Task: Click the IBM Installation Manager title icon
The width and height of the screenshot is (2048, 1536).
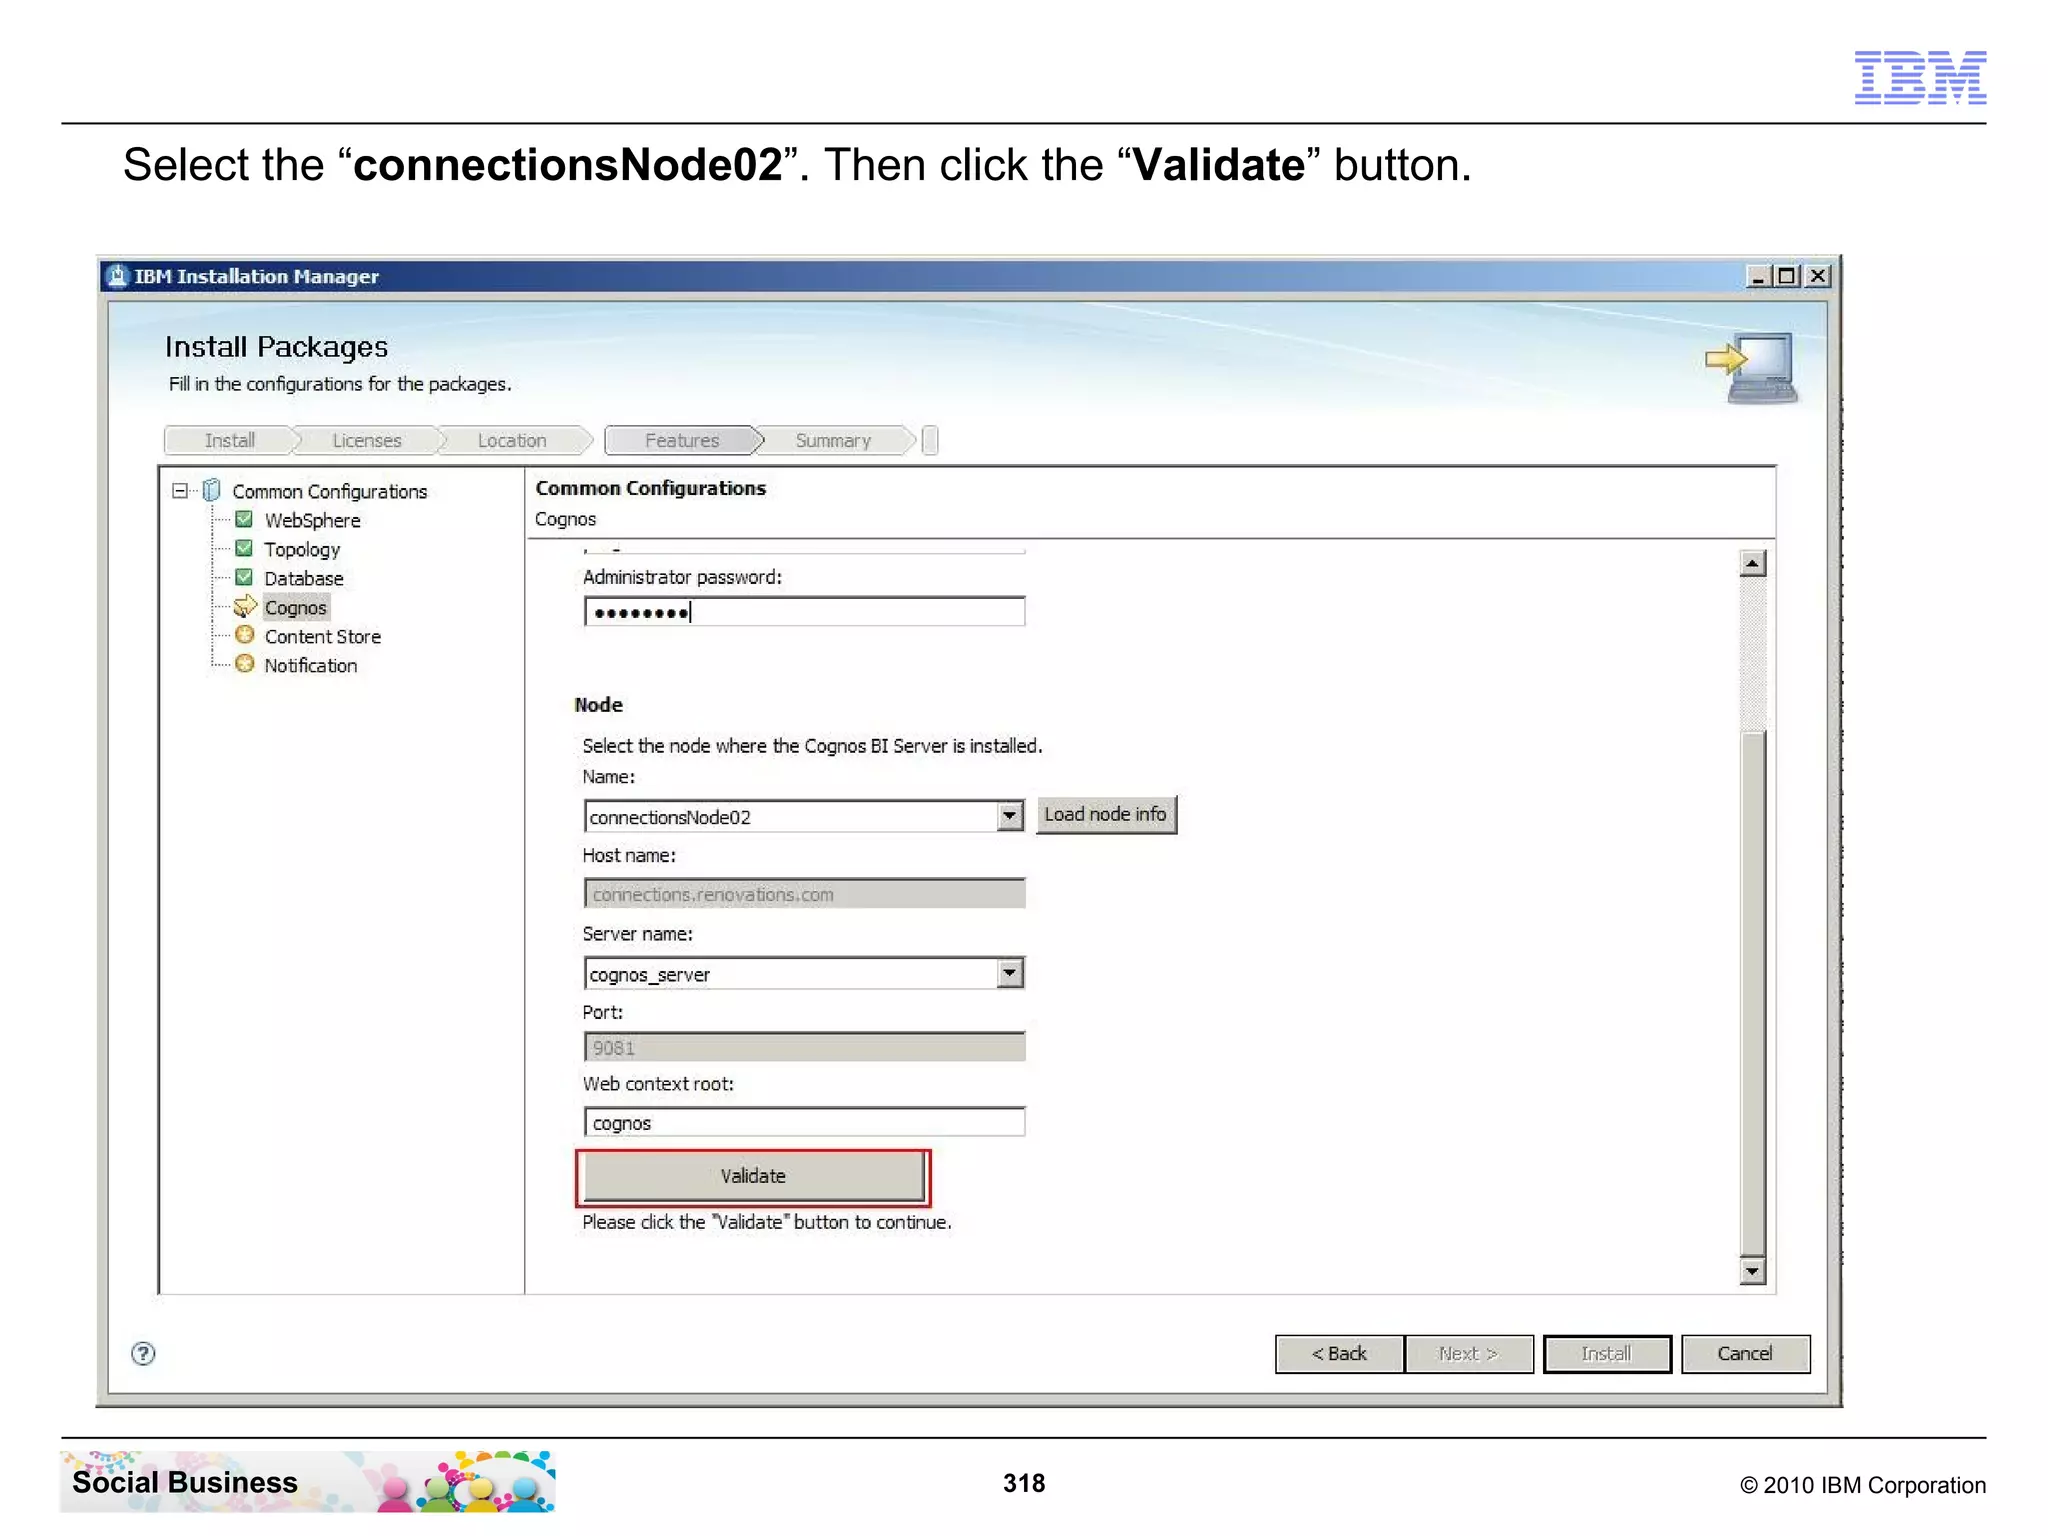Action: 118,276
